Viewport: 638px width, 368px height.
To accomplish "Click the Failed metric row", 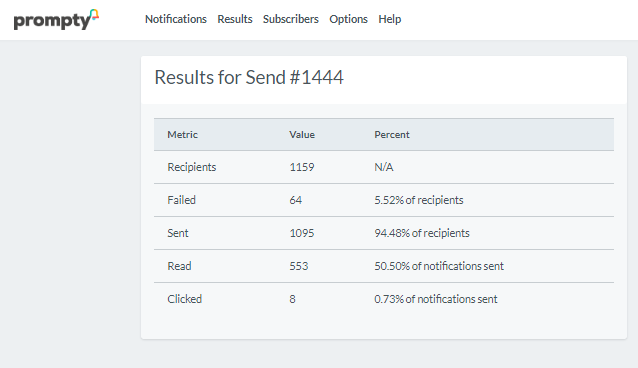I will 384,200.
